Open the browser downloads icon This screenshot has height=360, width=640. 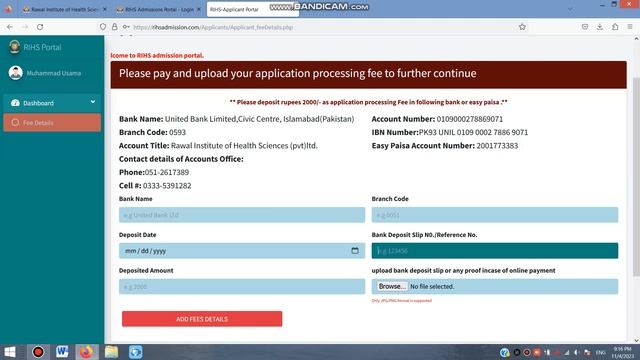point(600,27)
